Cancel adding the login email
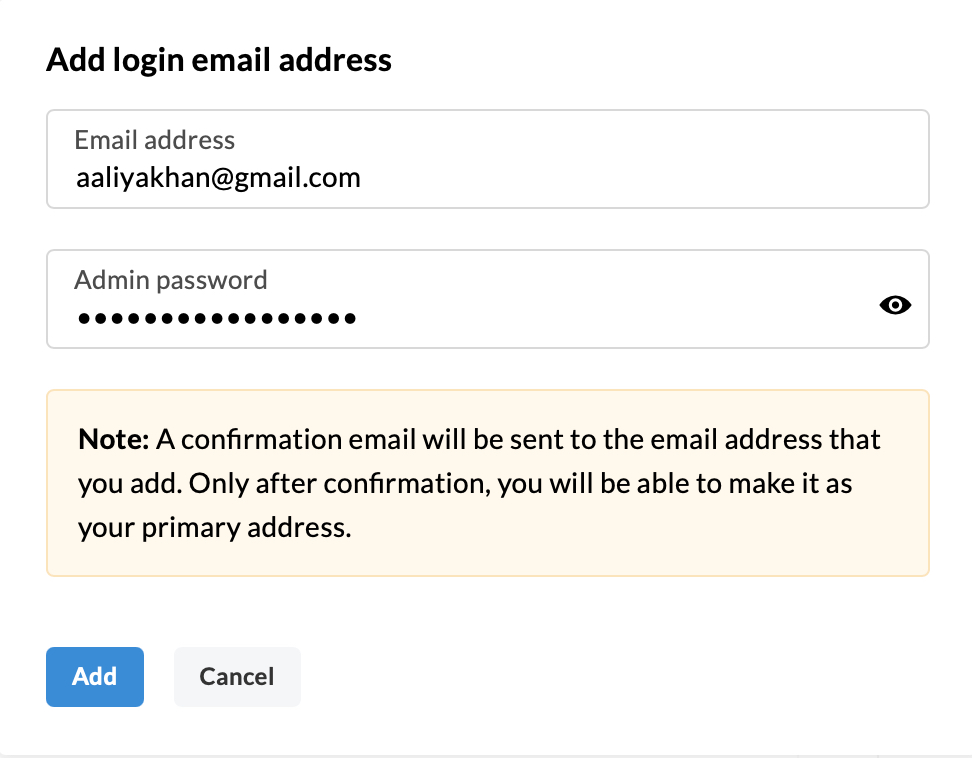 click(237, 677)
